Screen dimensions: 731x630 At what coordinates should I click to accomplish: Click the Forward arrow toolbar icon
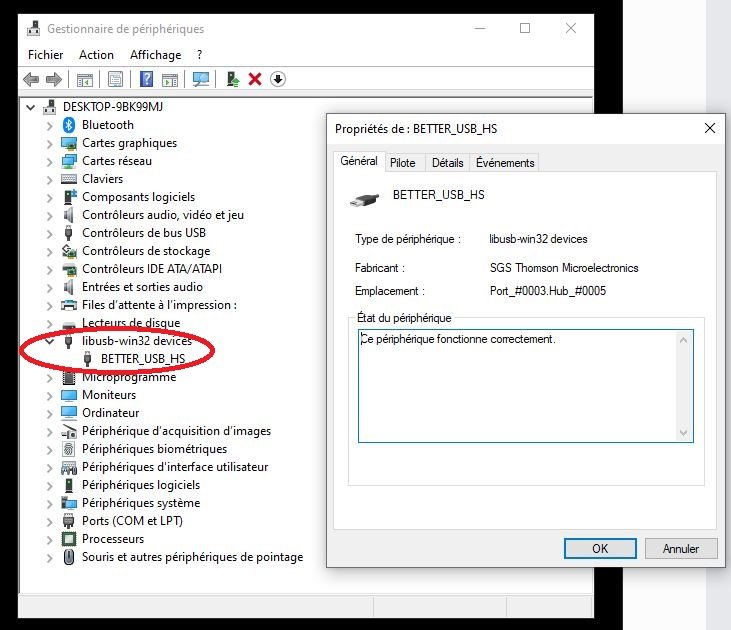[x=54, y=79]
